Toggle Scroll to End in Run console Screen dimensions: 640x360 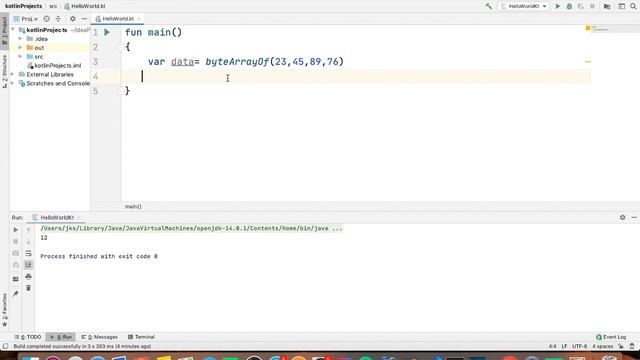28,265
